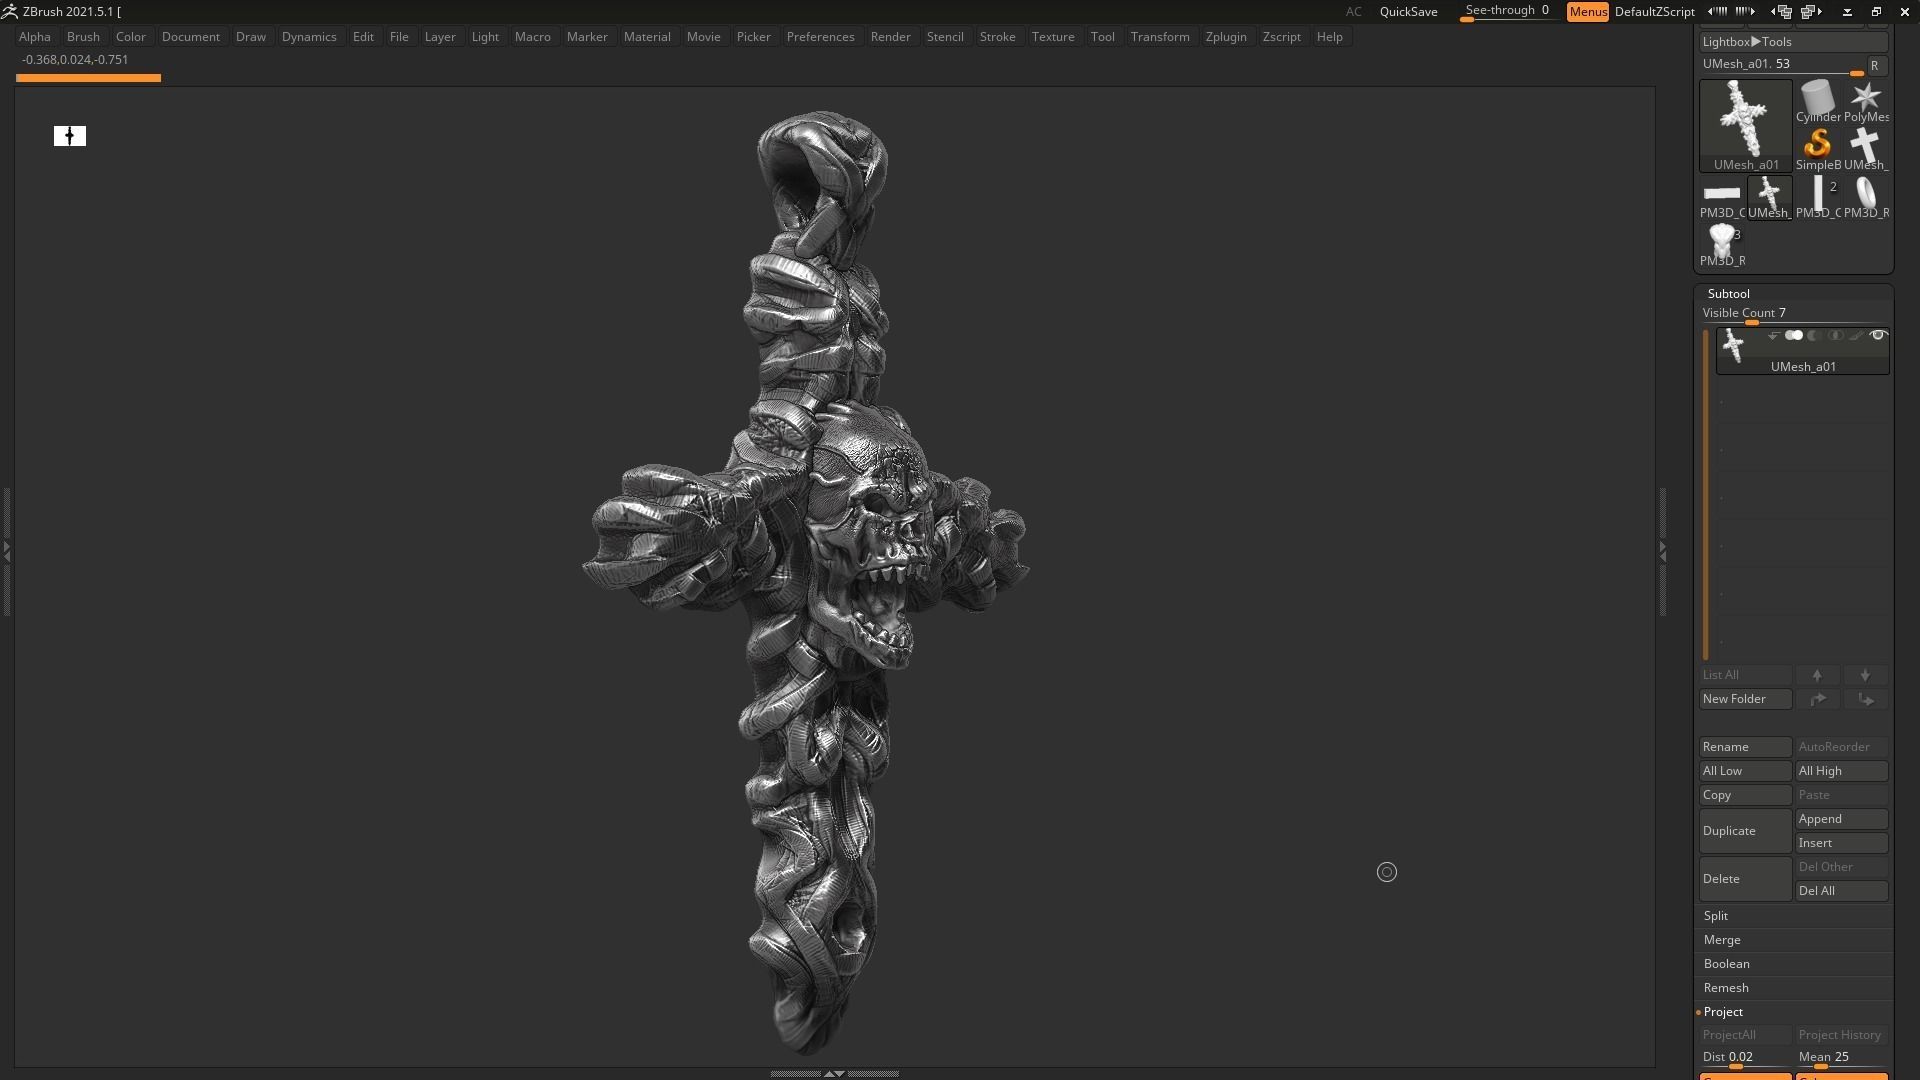Image resolution: width=1920 pixels, height=1080 pixels.
Task: Open the Preferences menu
Action: coord(820,37)
